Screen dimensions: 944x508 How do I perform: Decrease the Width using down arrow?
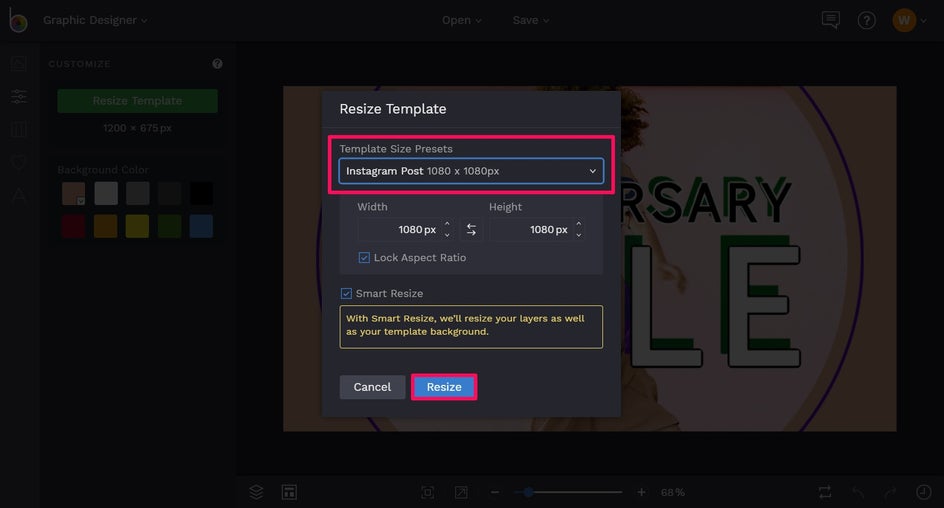pyautogui.click(x=447, y=235)
